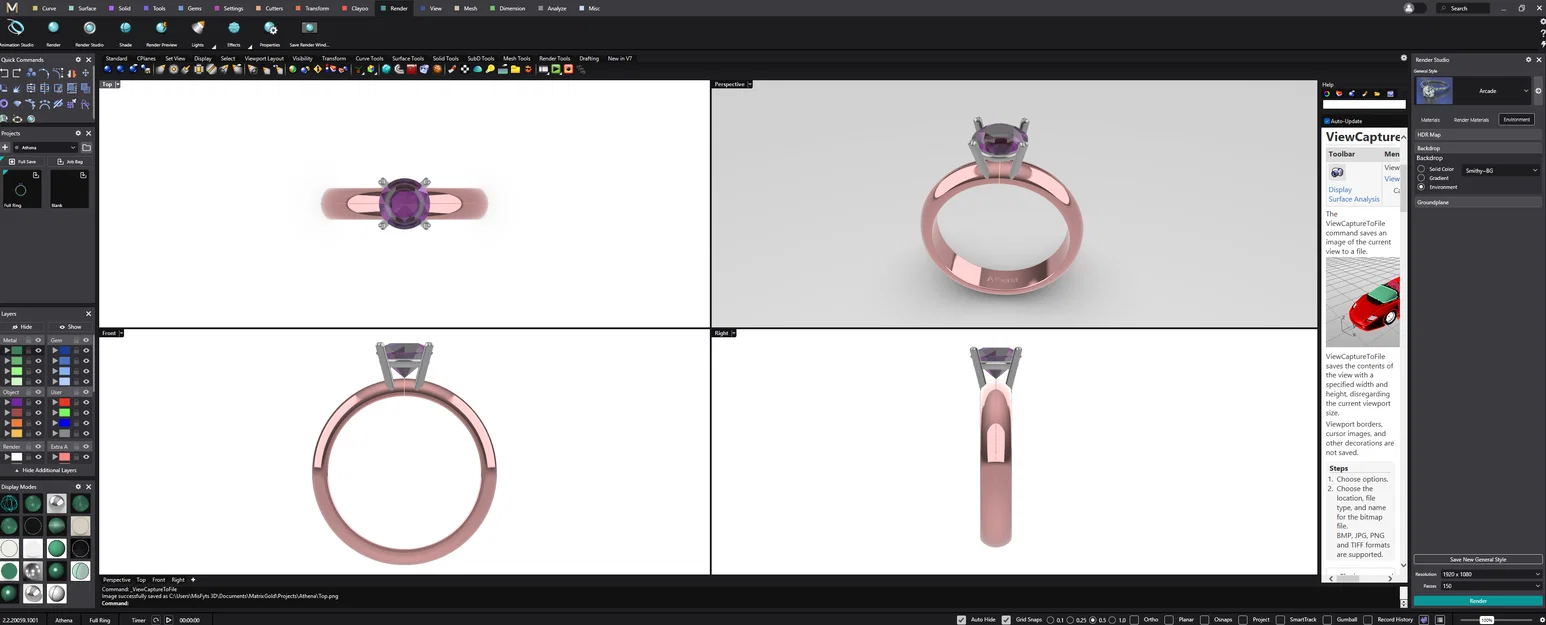Select the Solid Color backdrop option
The height and width of the screenshot is (625, 1546).
[1421, 170]
